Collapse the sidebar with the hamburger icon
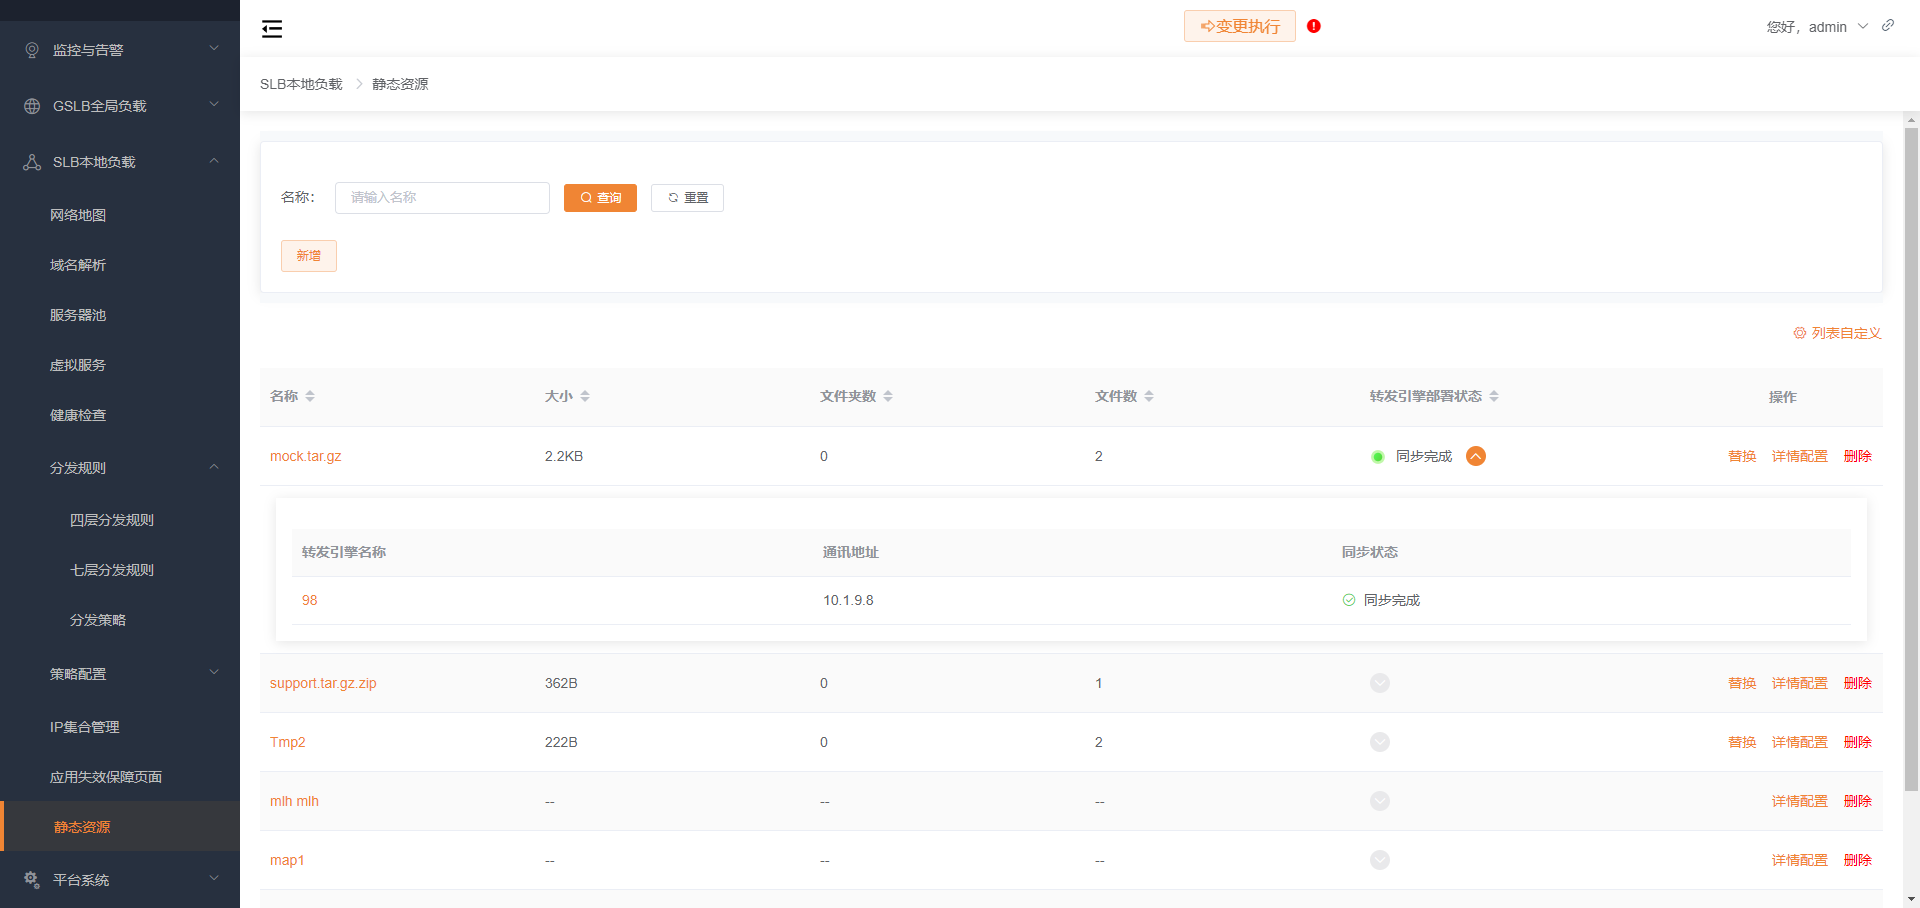Viewport: 1920px width, 908px height. (x=272, y=29)
